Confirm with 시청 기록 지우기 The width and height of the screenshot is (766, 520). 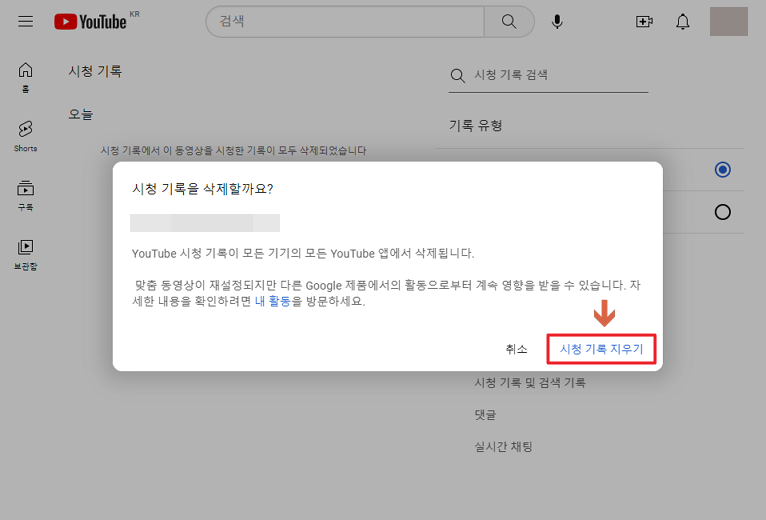pos(601,349)
